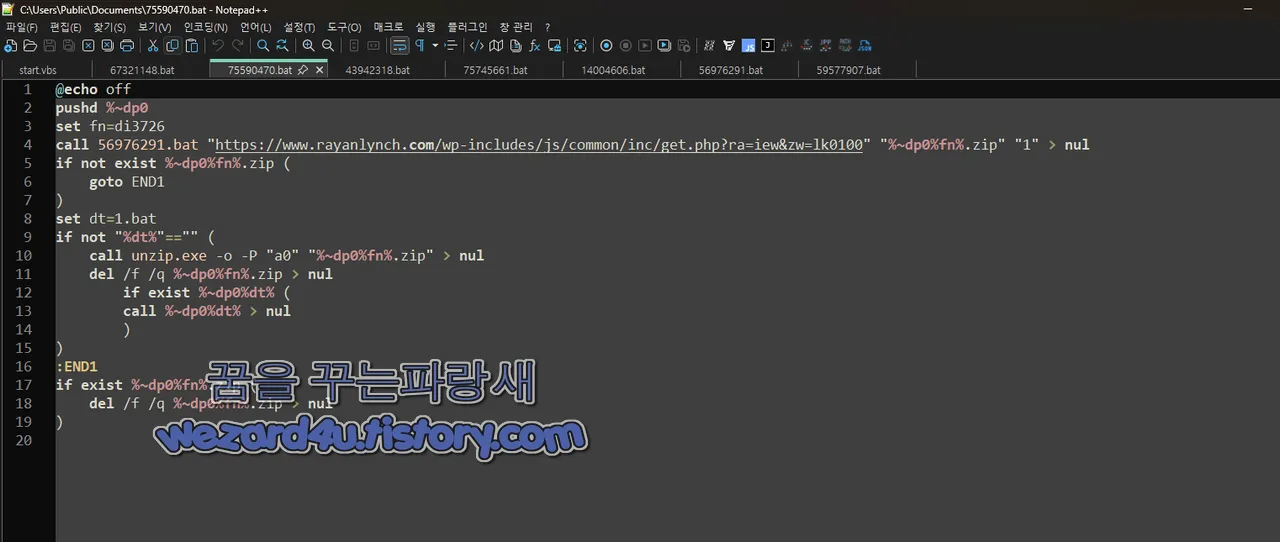1280x542 pixels.
Task: Open the Function List fx icon
Action: point(535,46)
